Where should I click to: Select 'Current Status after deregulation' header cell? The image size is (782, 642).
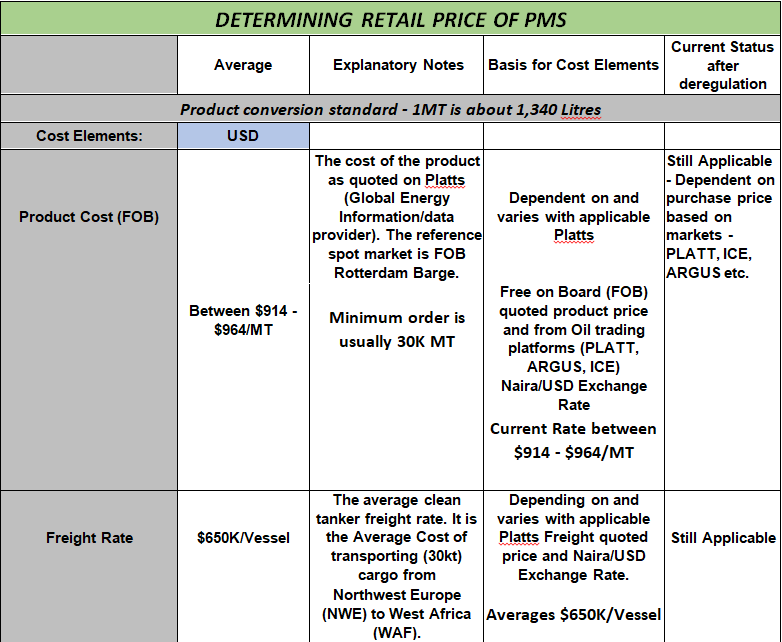click(722, 65)
